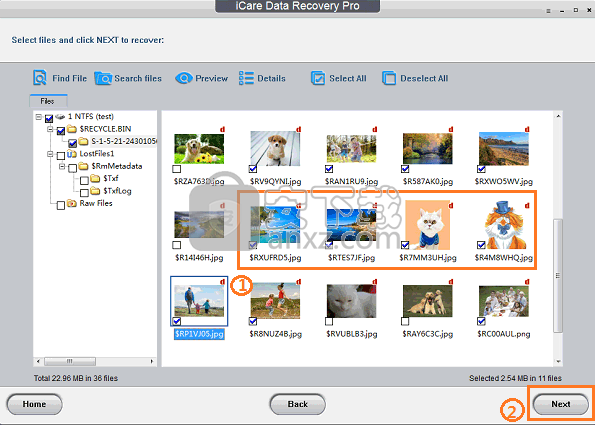Screen dimensions: 595x425
Task: Select the golden retriever thumbnail $RZA763D.jpg
Action: [199, 148]
